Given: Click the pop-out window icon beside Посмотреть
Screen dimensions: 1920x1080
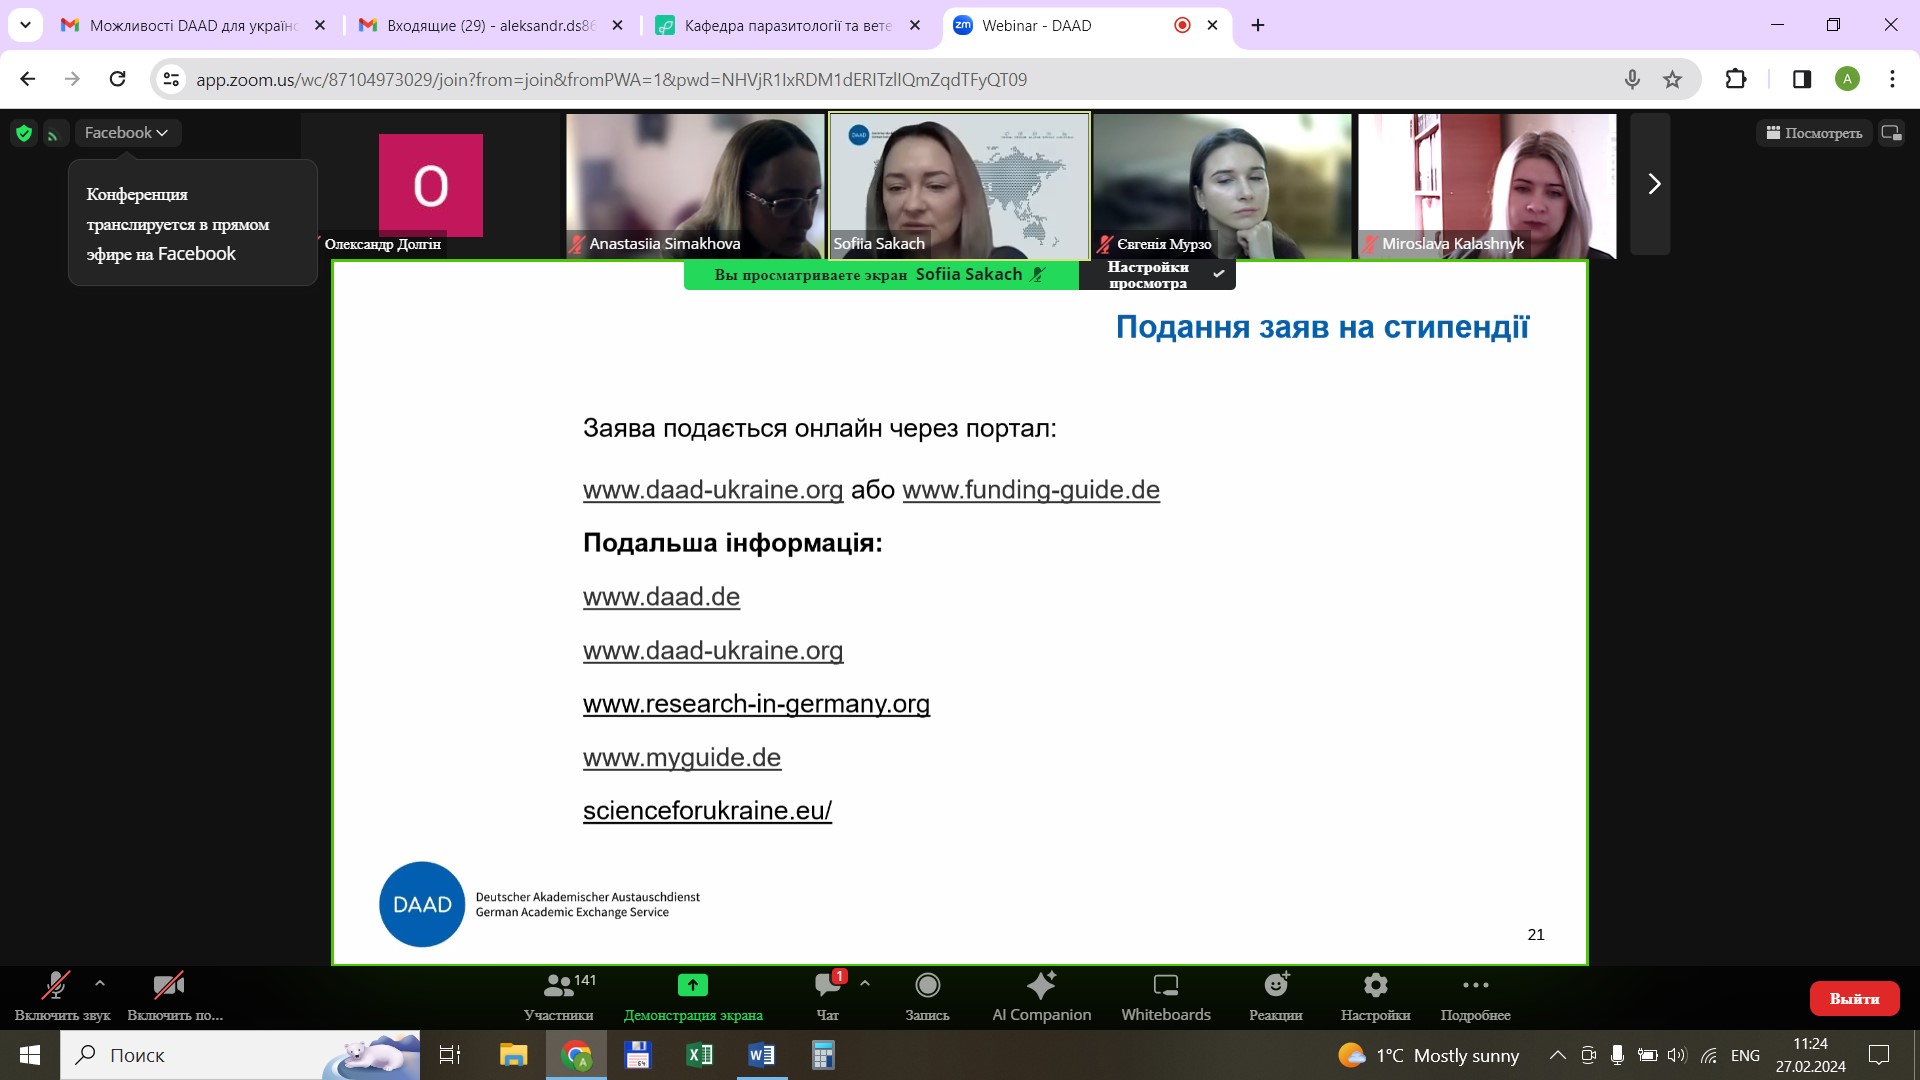Looking at the screenshot, I should [1891, 133].
